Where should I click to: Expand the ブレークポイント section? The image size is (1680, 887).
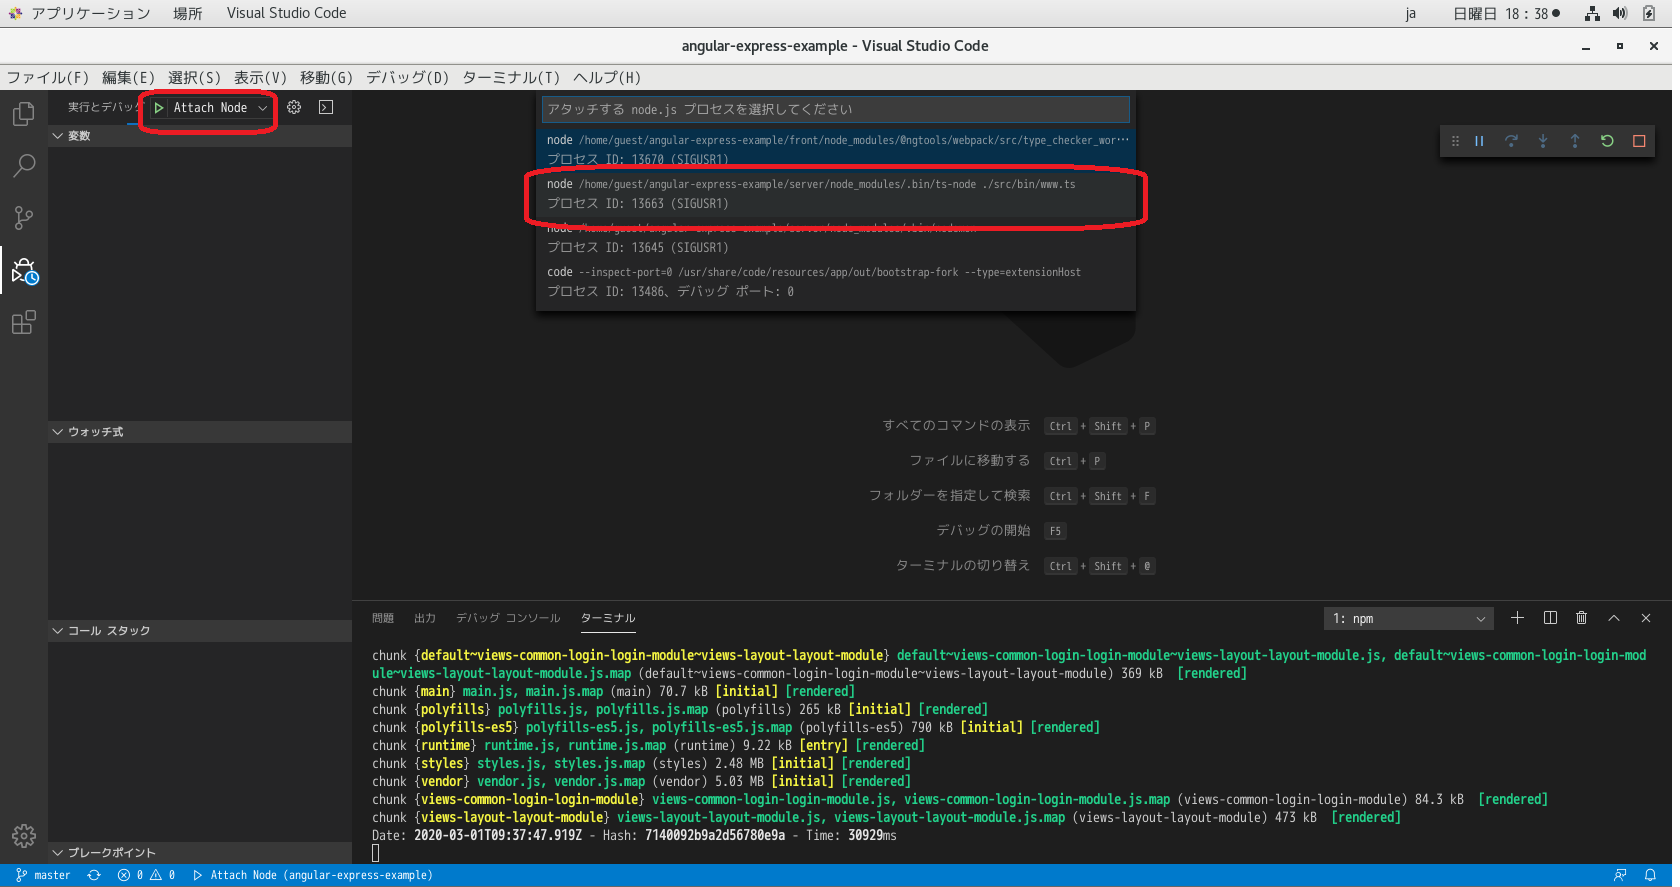(x=200, y=853)
